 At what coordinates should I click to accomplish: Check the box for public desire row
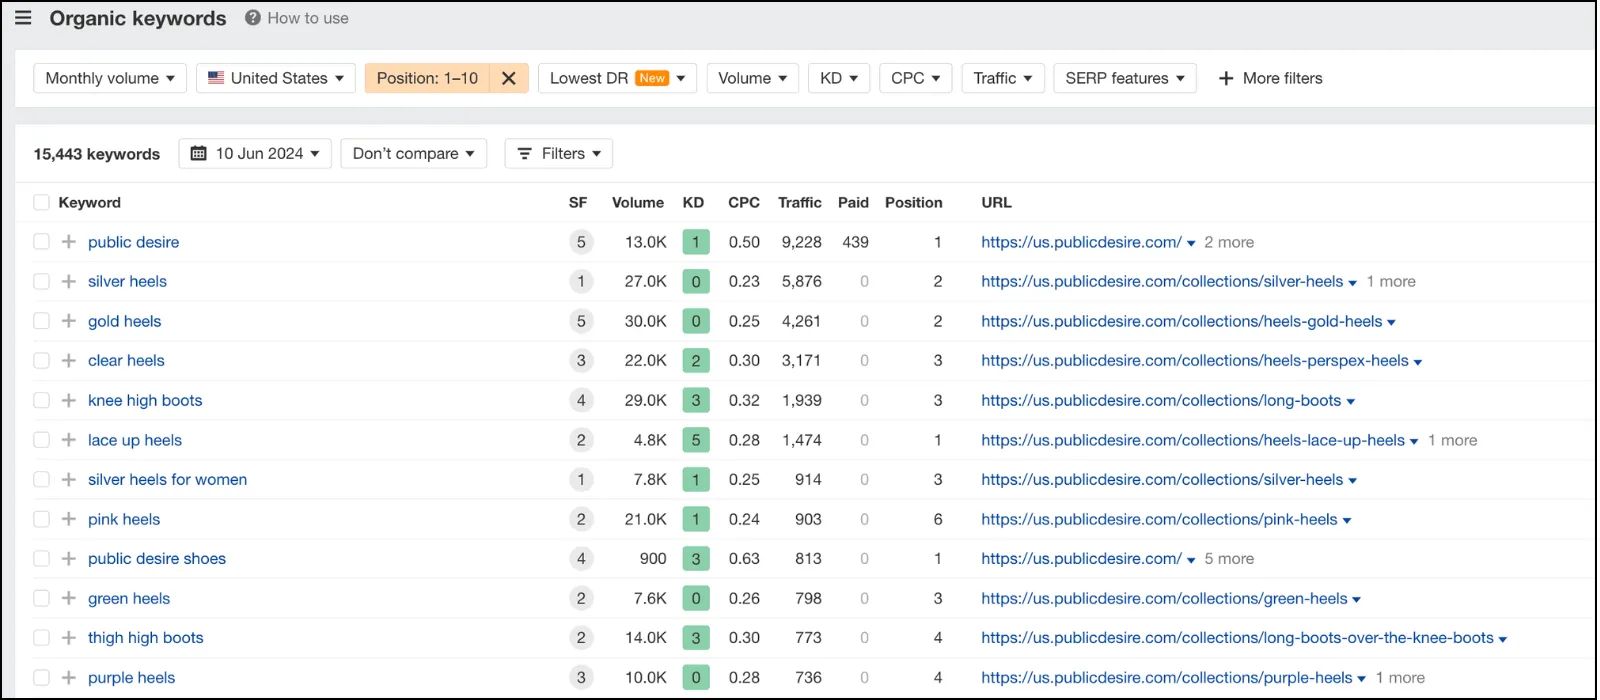(41, 242)
